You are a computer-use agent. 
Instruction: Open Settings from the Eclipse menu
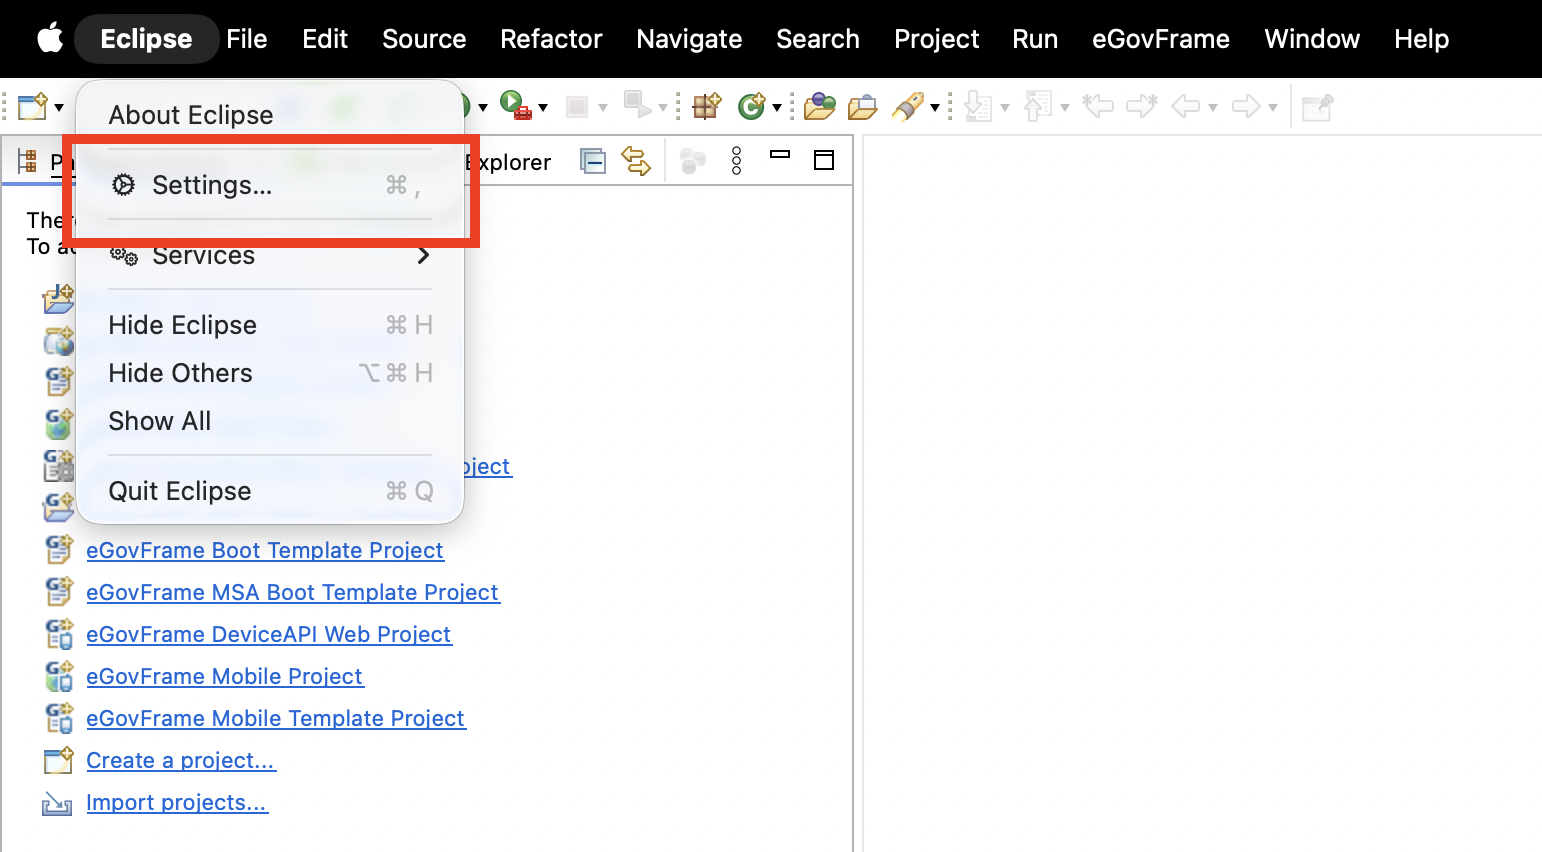[x=270, y=185]
